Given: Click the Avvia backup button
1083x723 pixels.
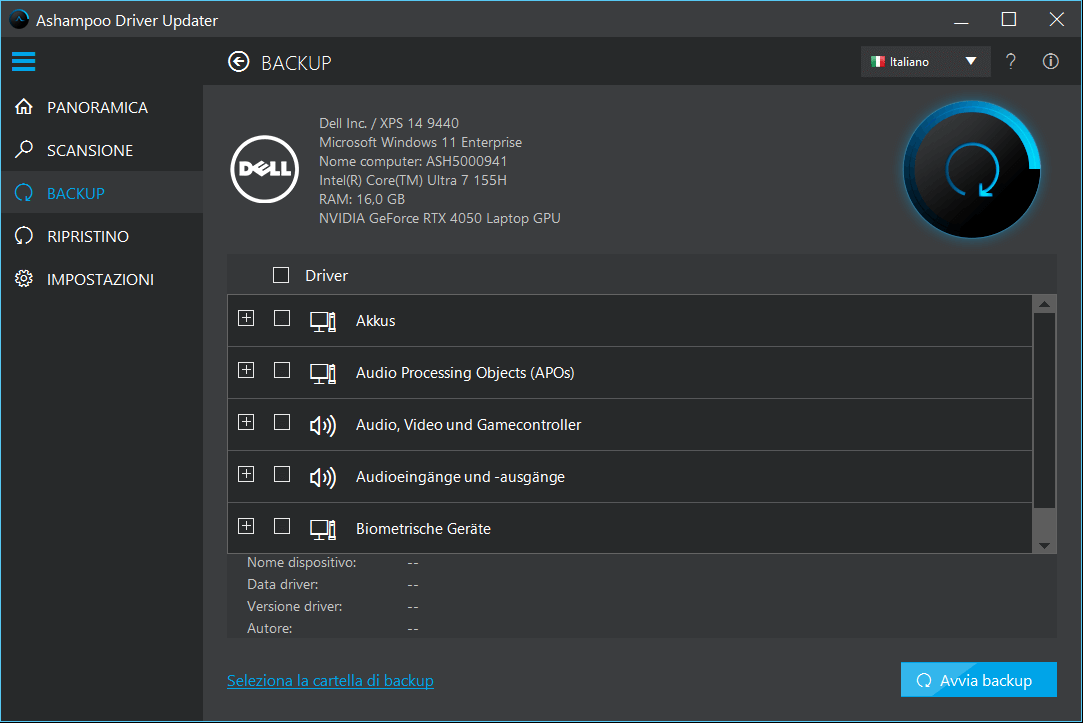Looking at the screenshot, I should point(978,679).
